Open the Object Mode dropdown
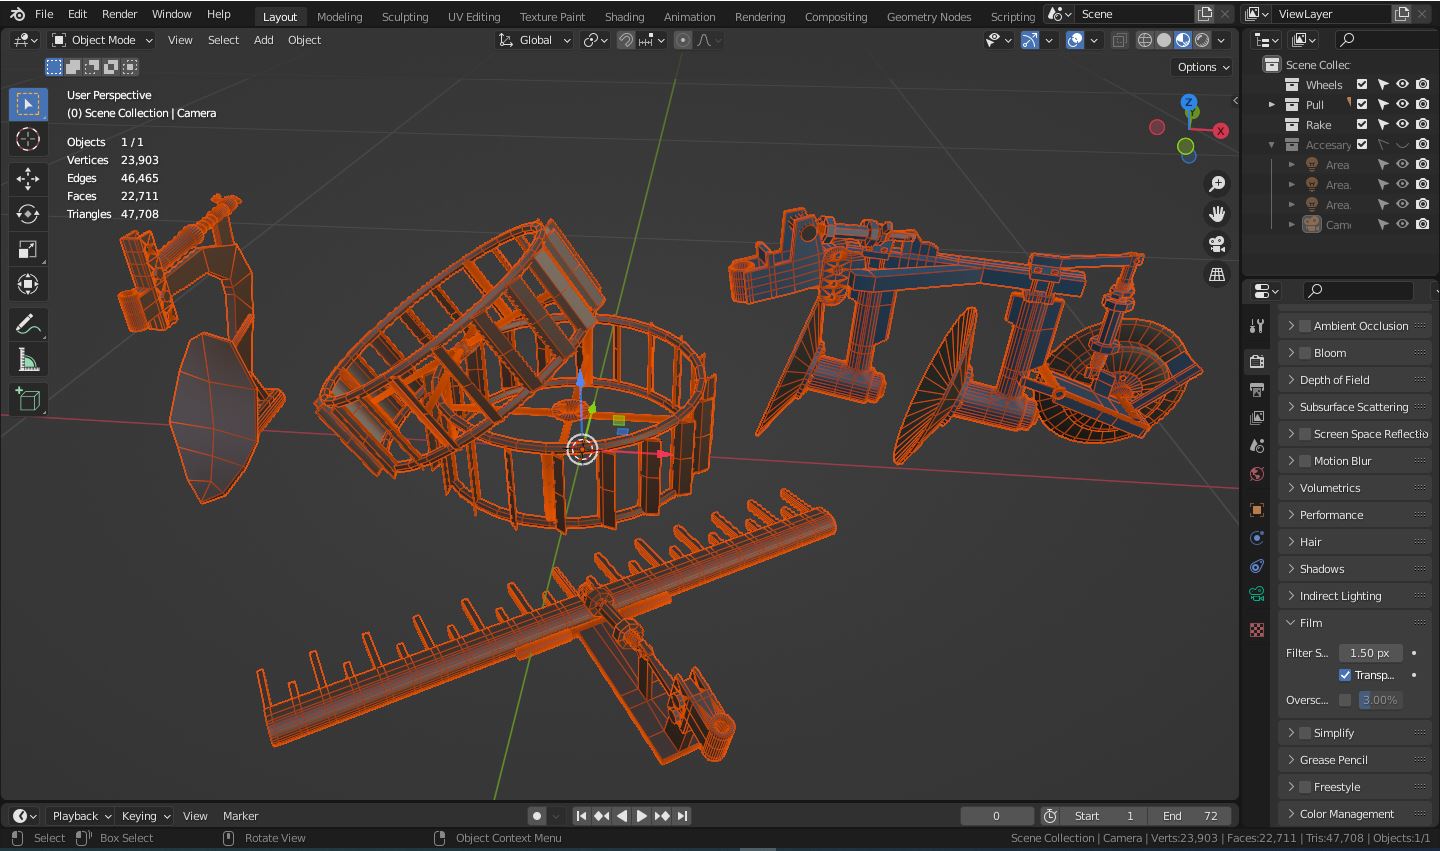 click(x=103, y=40)
